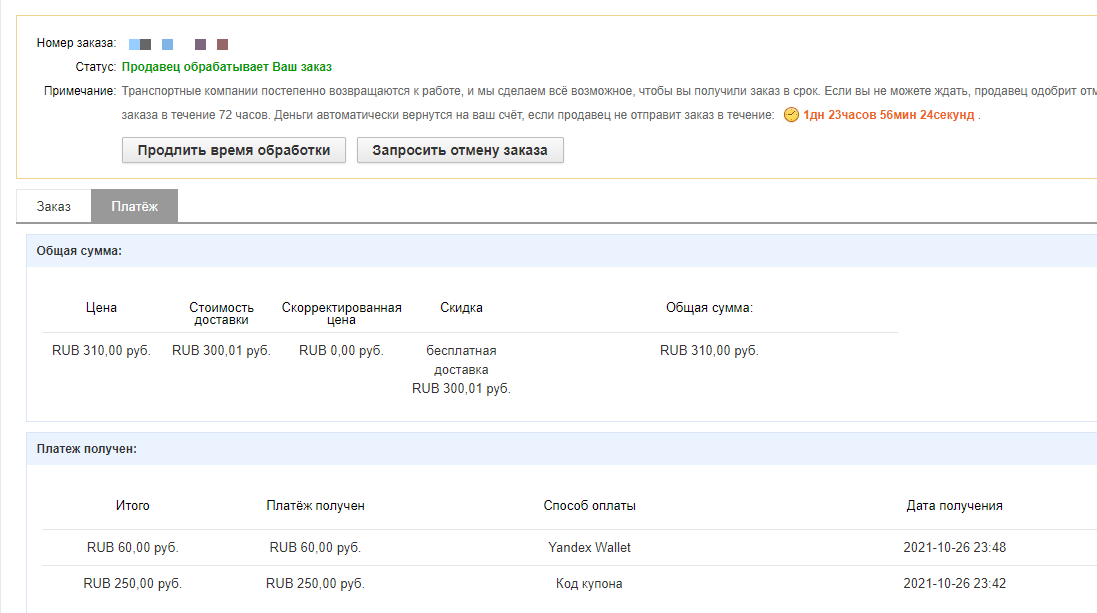This screenshot has width=1097, height=613.
Task: Click the Цена column header
Action: point(101,307)
